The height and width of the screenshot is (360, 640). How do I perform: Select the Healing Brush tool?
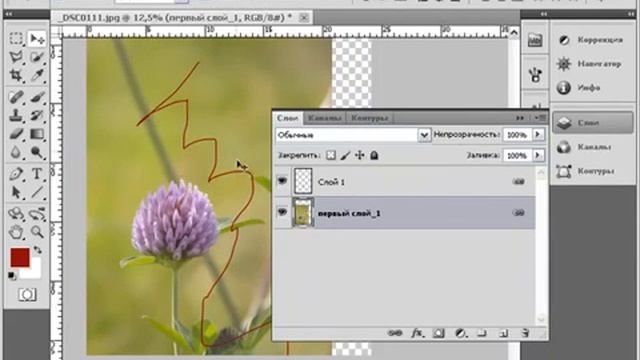point(16,97)
